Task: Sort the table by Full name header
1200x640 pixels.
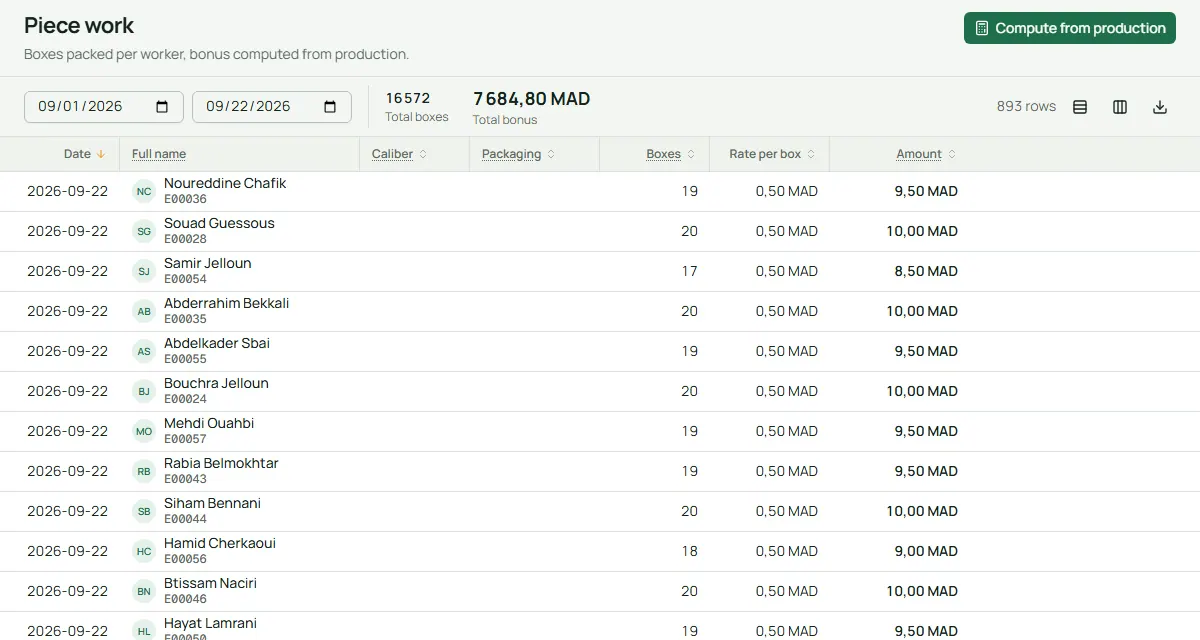Action: (x=159, y=154)
